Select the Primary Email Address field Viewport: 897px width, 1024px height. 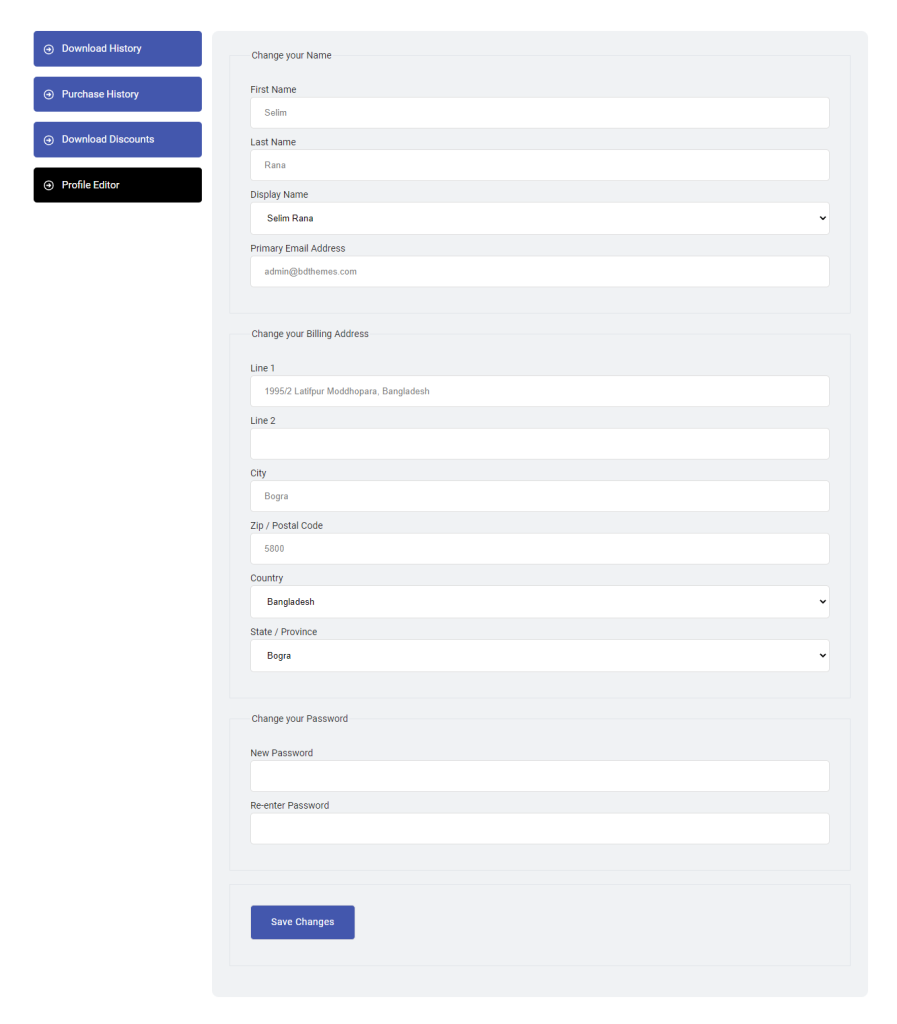coord(540,271)
